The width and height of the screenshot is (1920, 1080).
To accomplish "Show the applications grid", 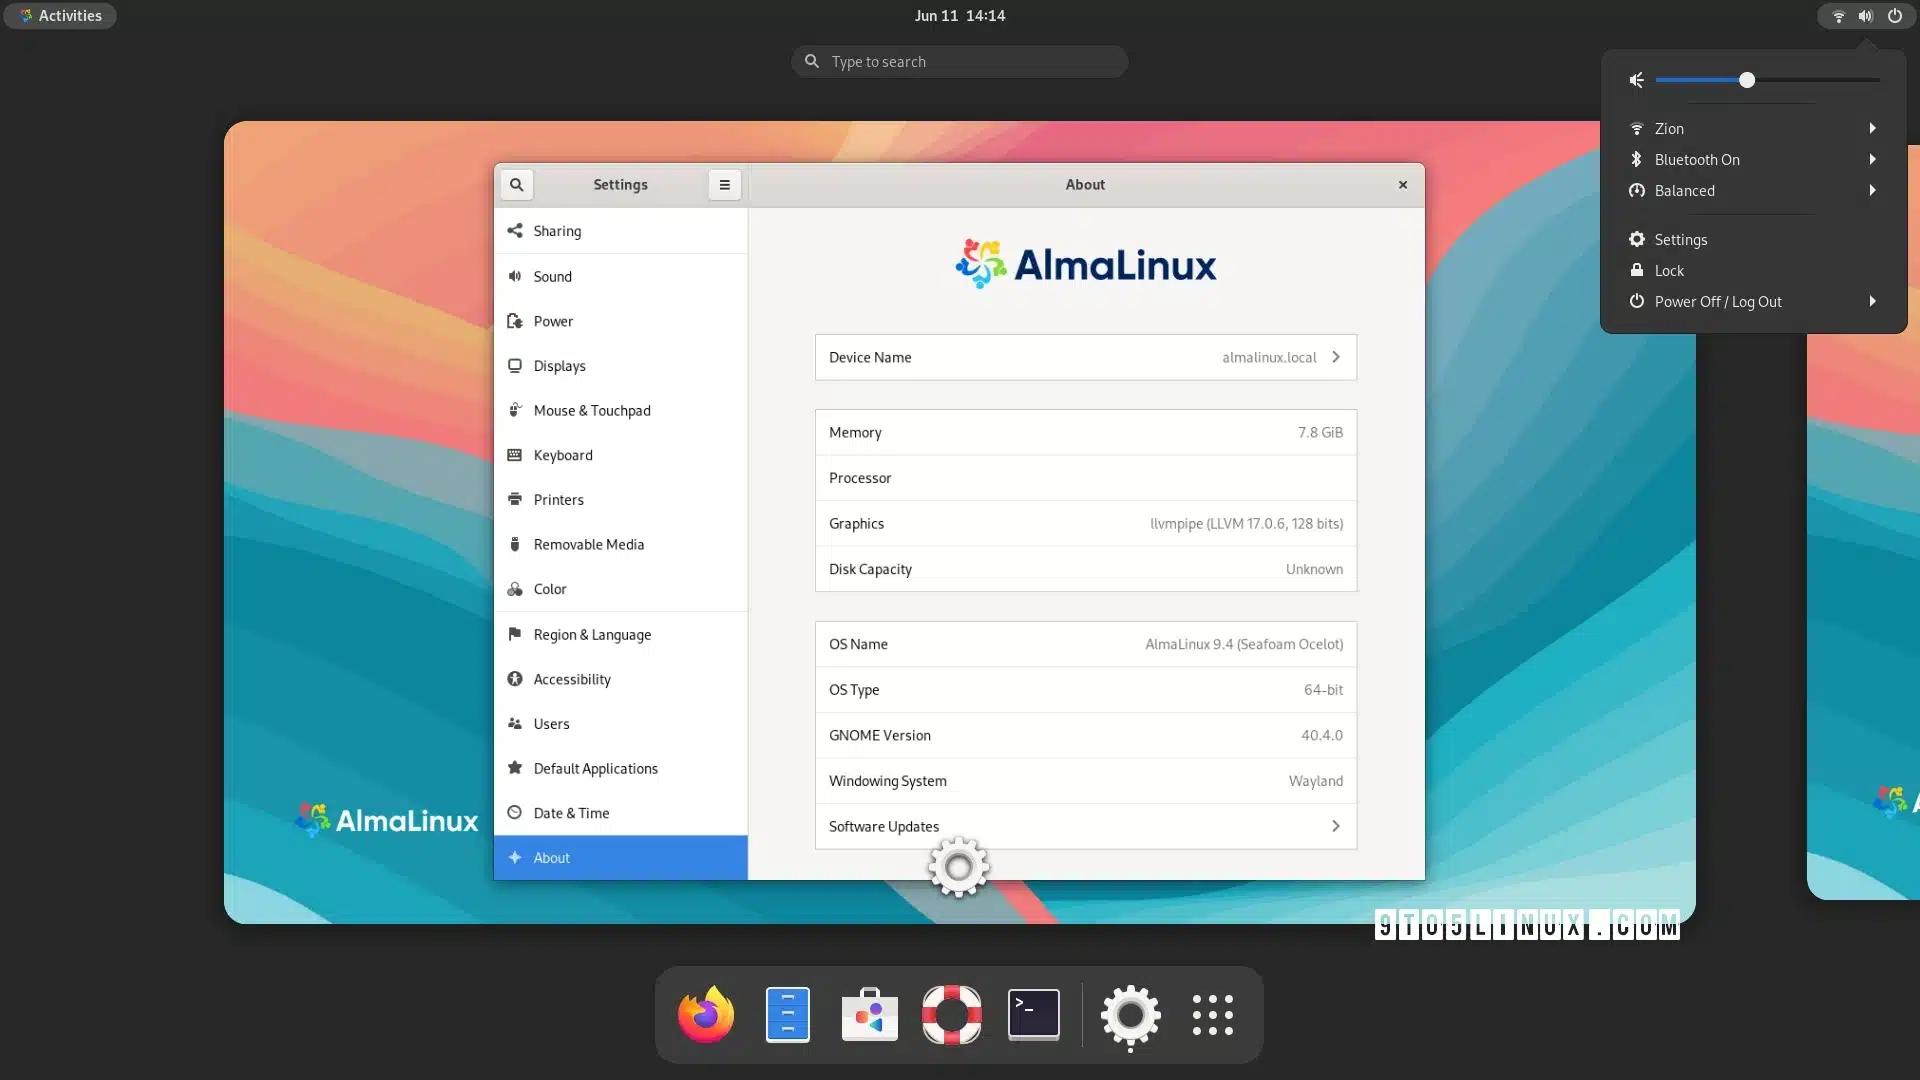I will pyautogui.click(x=1212, y=1014).
